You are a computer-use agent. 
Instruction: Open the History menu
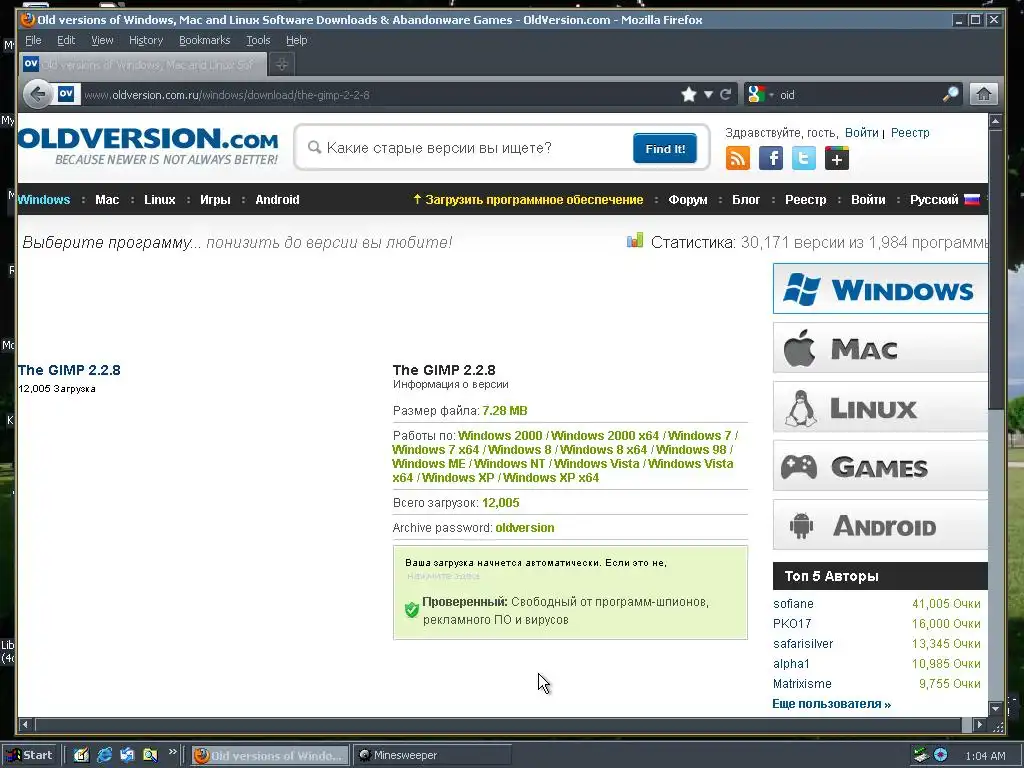146,40
